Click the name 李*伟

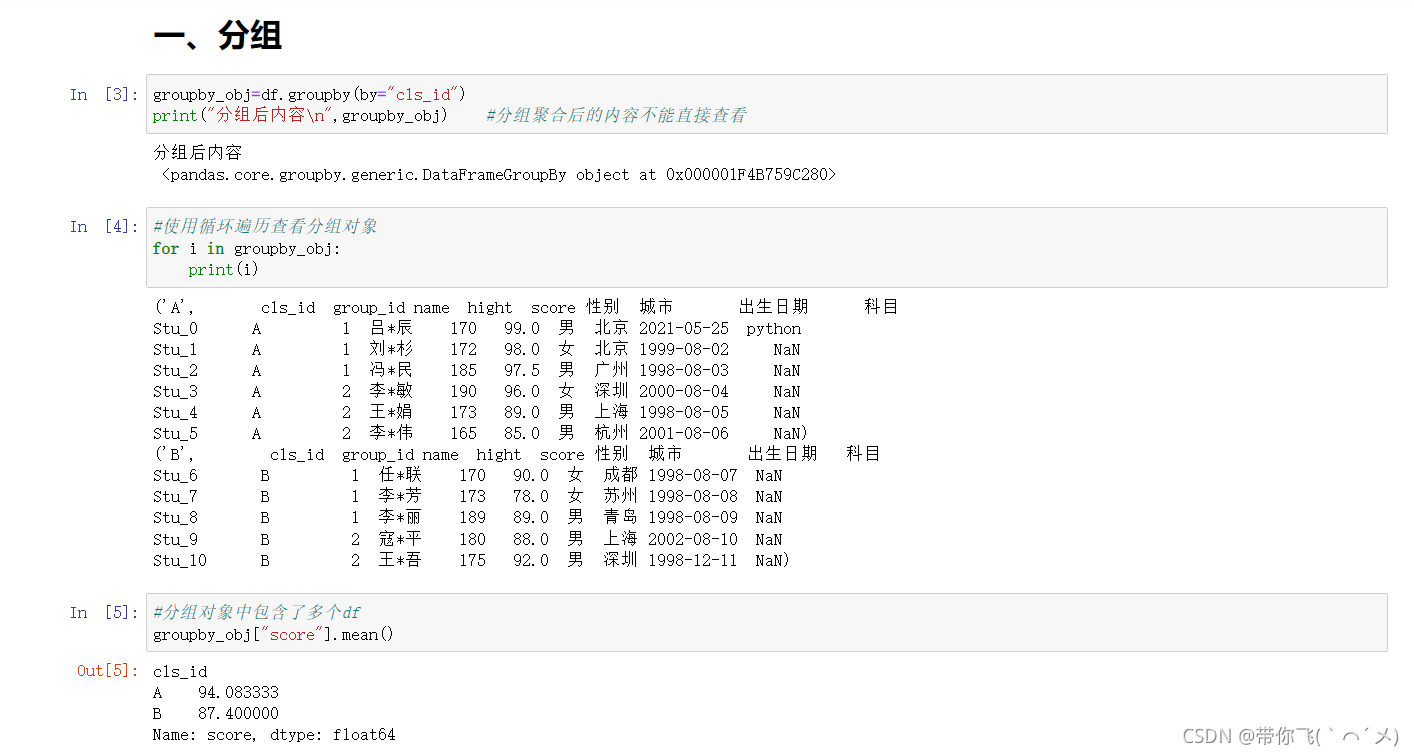[391, 434]
